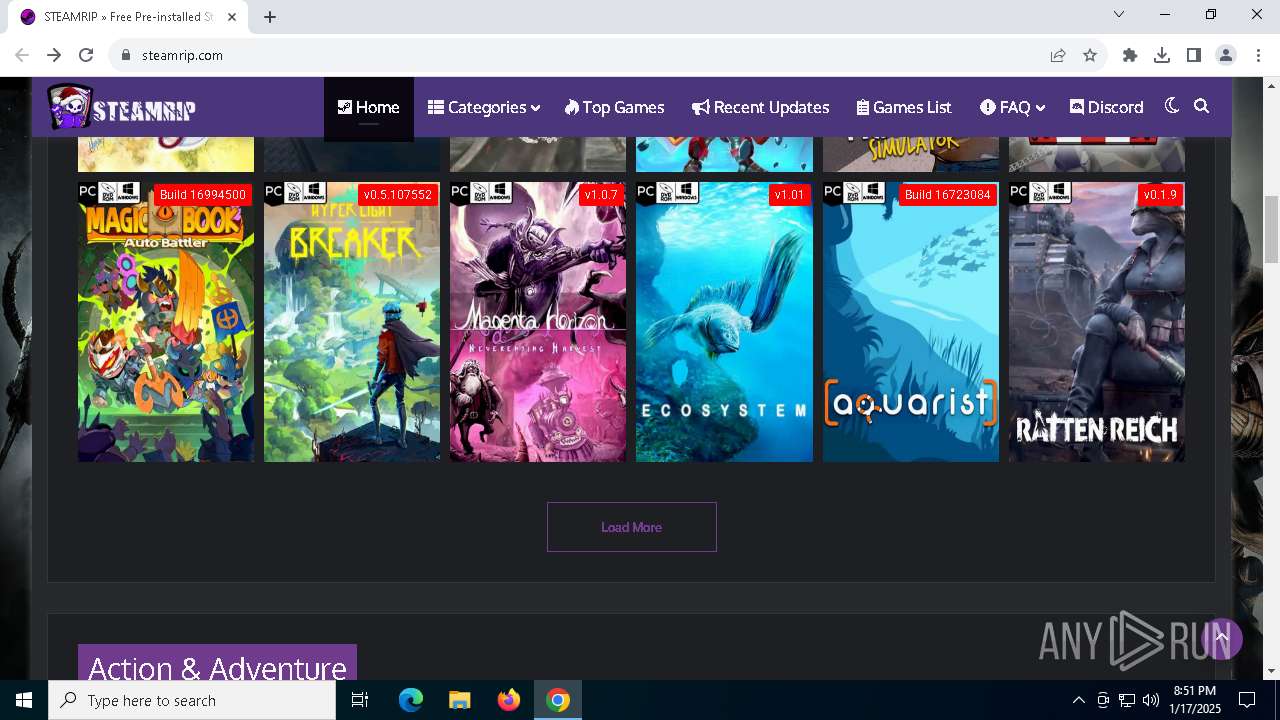Viewport: 1280px width, 720px height.
Task: Launch Microsoft Edge from taskbar
Action: [411, 700]
